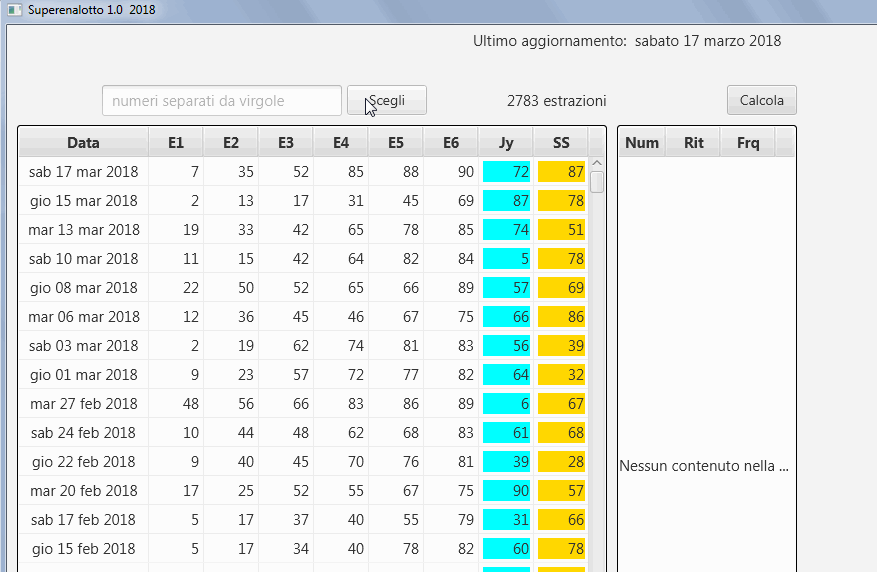
Task: Focus the 'numeri separati da virgole' input field
Action: (x=221, y=101)
